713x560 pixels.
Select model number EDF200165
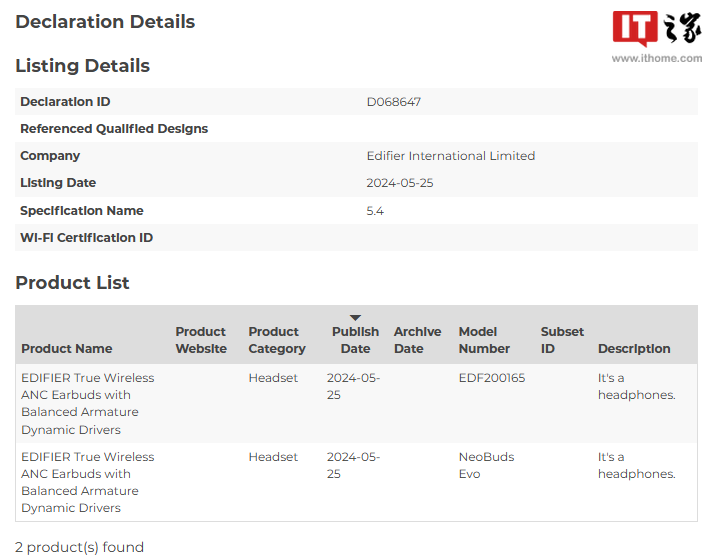492,378
